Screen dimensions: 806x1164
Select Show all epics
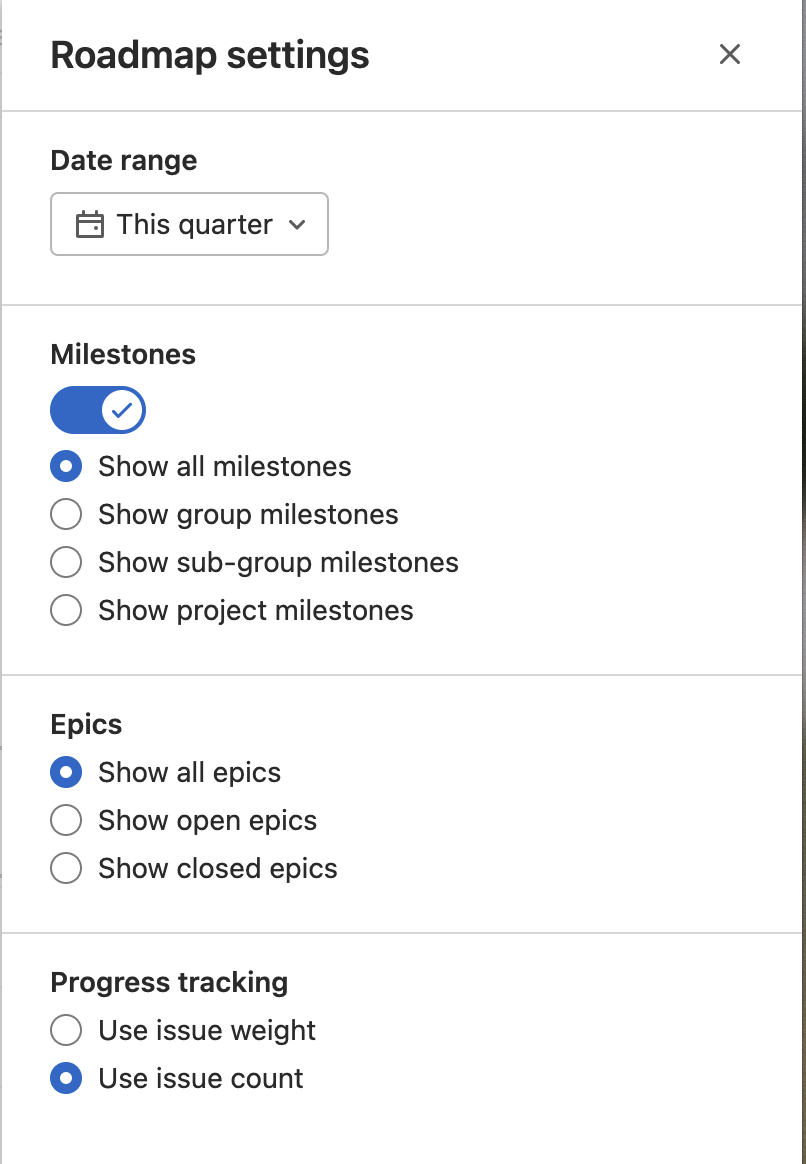click(65, 772)
